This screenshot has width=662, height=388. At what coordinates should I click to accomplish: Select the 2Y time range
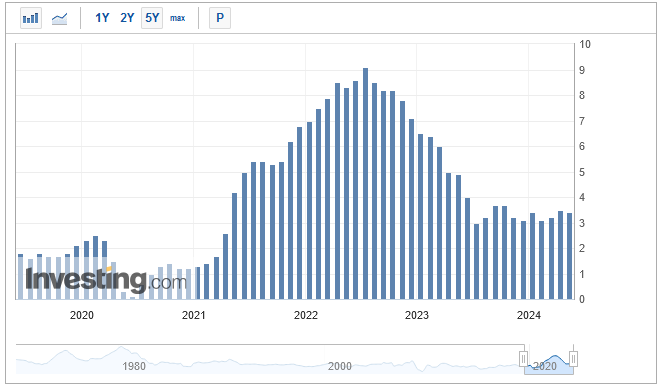click(x=127, y=18)
